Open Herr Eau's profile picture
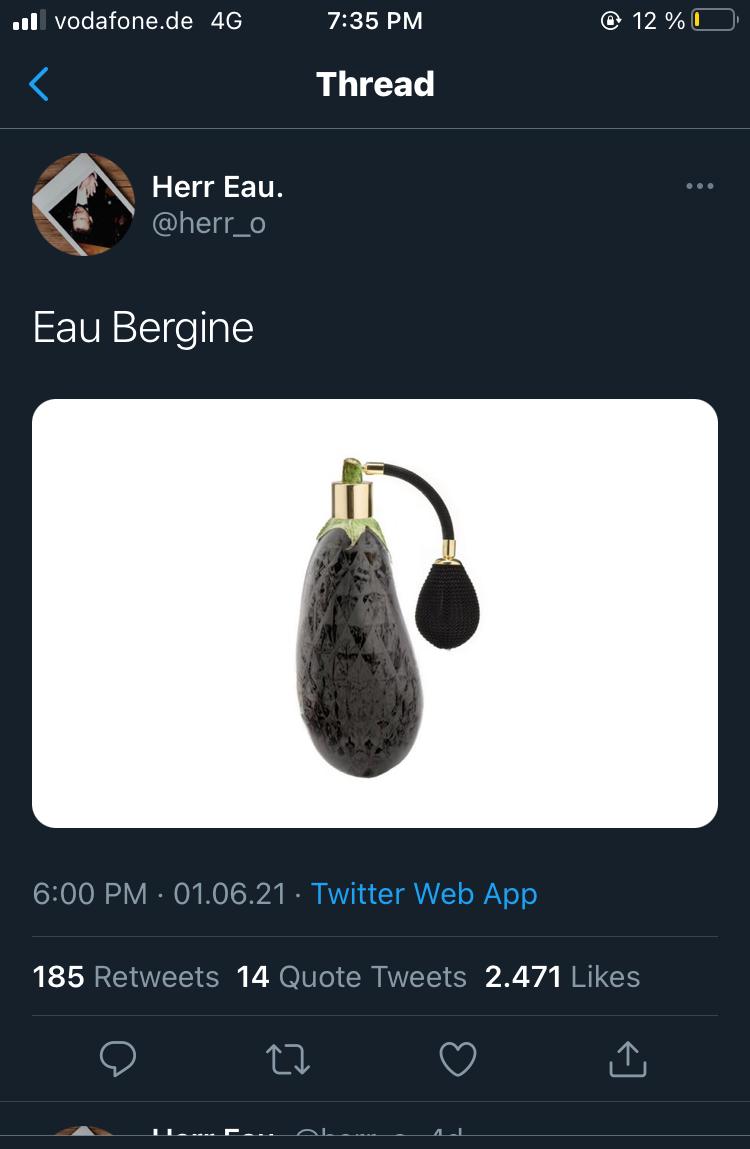This screenshot has height=1149, width=750. coord(84,204)
